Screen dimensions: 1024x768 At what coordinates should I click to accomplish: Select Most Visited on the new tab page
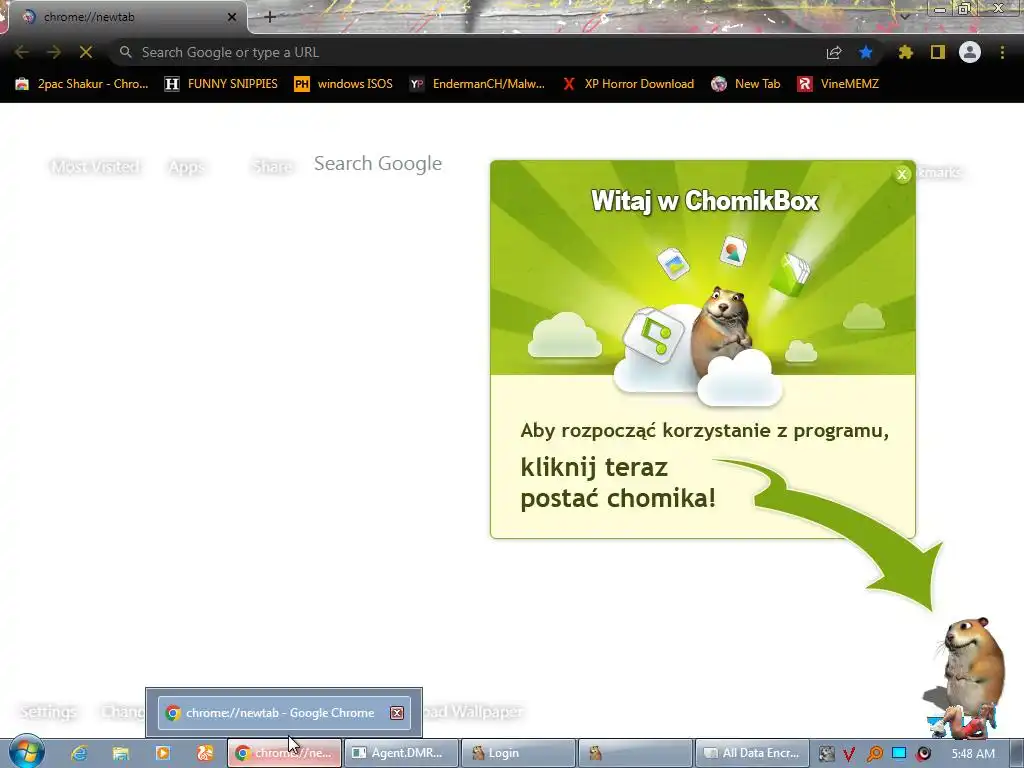click(95, 167)
